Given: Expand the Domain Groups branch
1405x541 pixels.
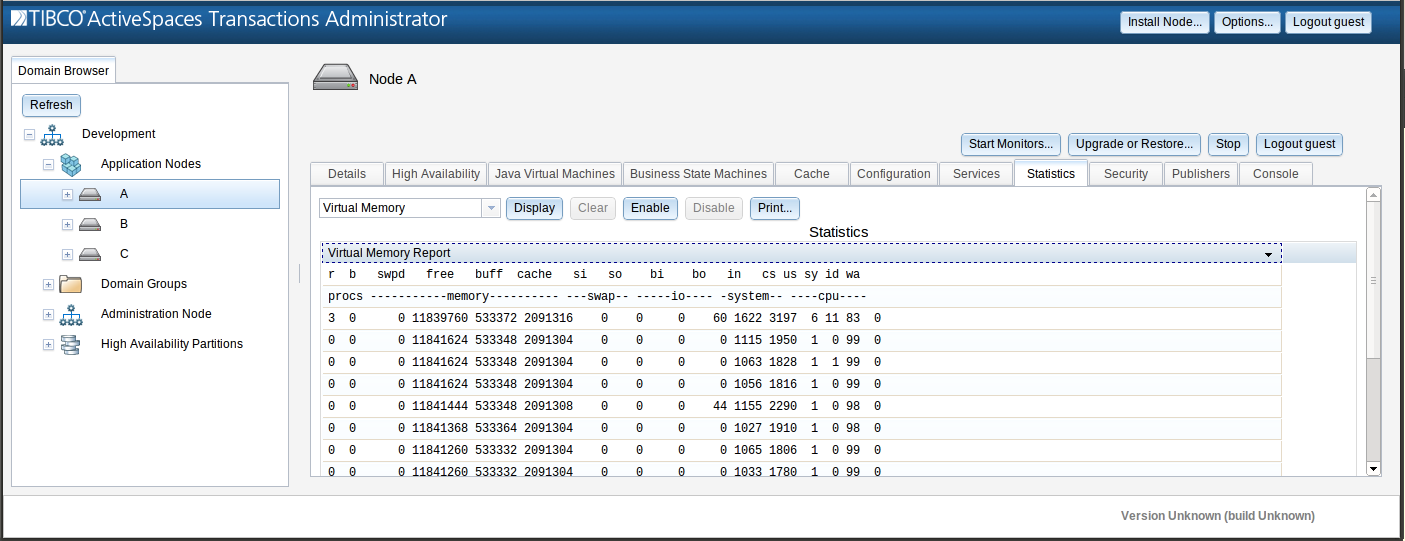Looking at the screenshot, I should (x=48, y=284).
